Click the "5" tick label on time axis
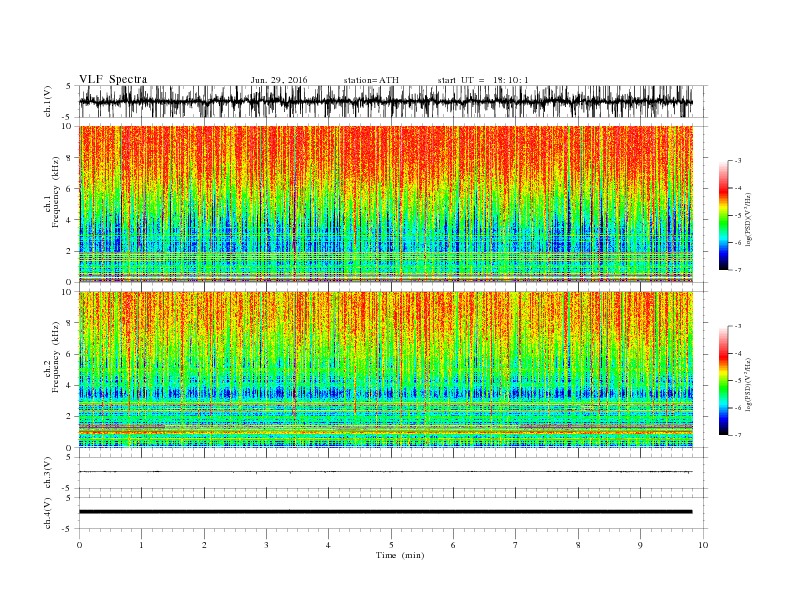 pos(391,545)
